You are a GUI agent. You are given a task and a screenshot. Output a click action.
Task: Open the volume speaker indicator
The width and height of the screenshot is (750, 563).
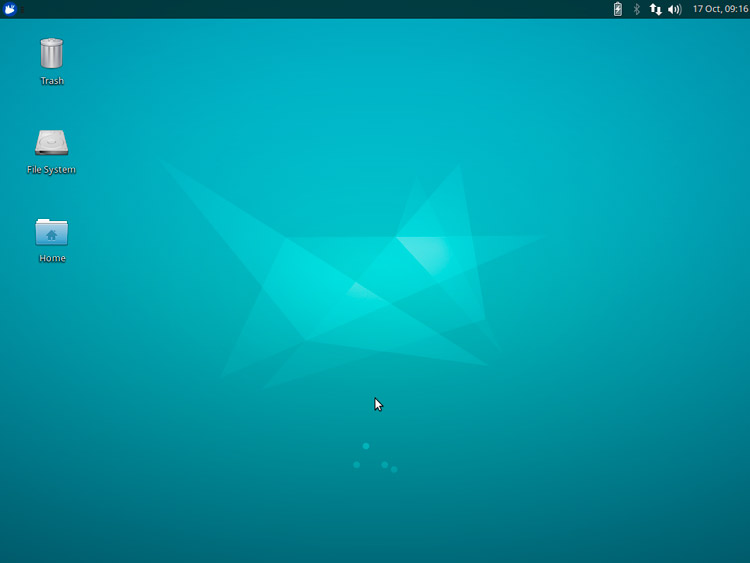pyautogui.click(x=674, y=9)
